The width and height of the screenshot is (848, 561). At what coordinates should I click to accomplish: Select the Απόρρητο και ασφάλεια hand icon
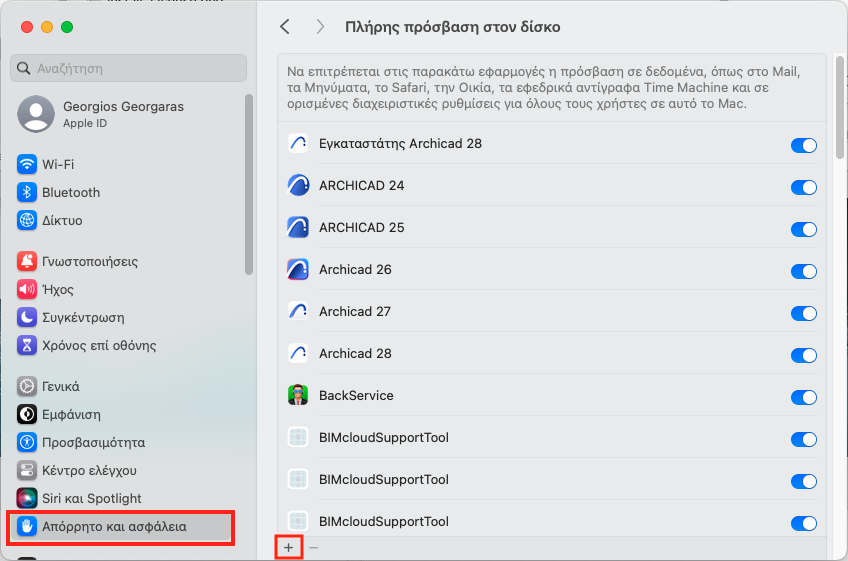[x=26, y=526]
